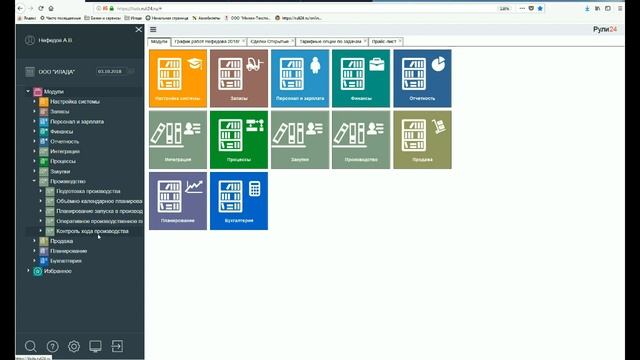Close the Тарифные опции по задачам tab
This screenshot has width=640, height=360.
tap(365, 41)
